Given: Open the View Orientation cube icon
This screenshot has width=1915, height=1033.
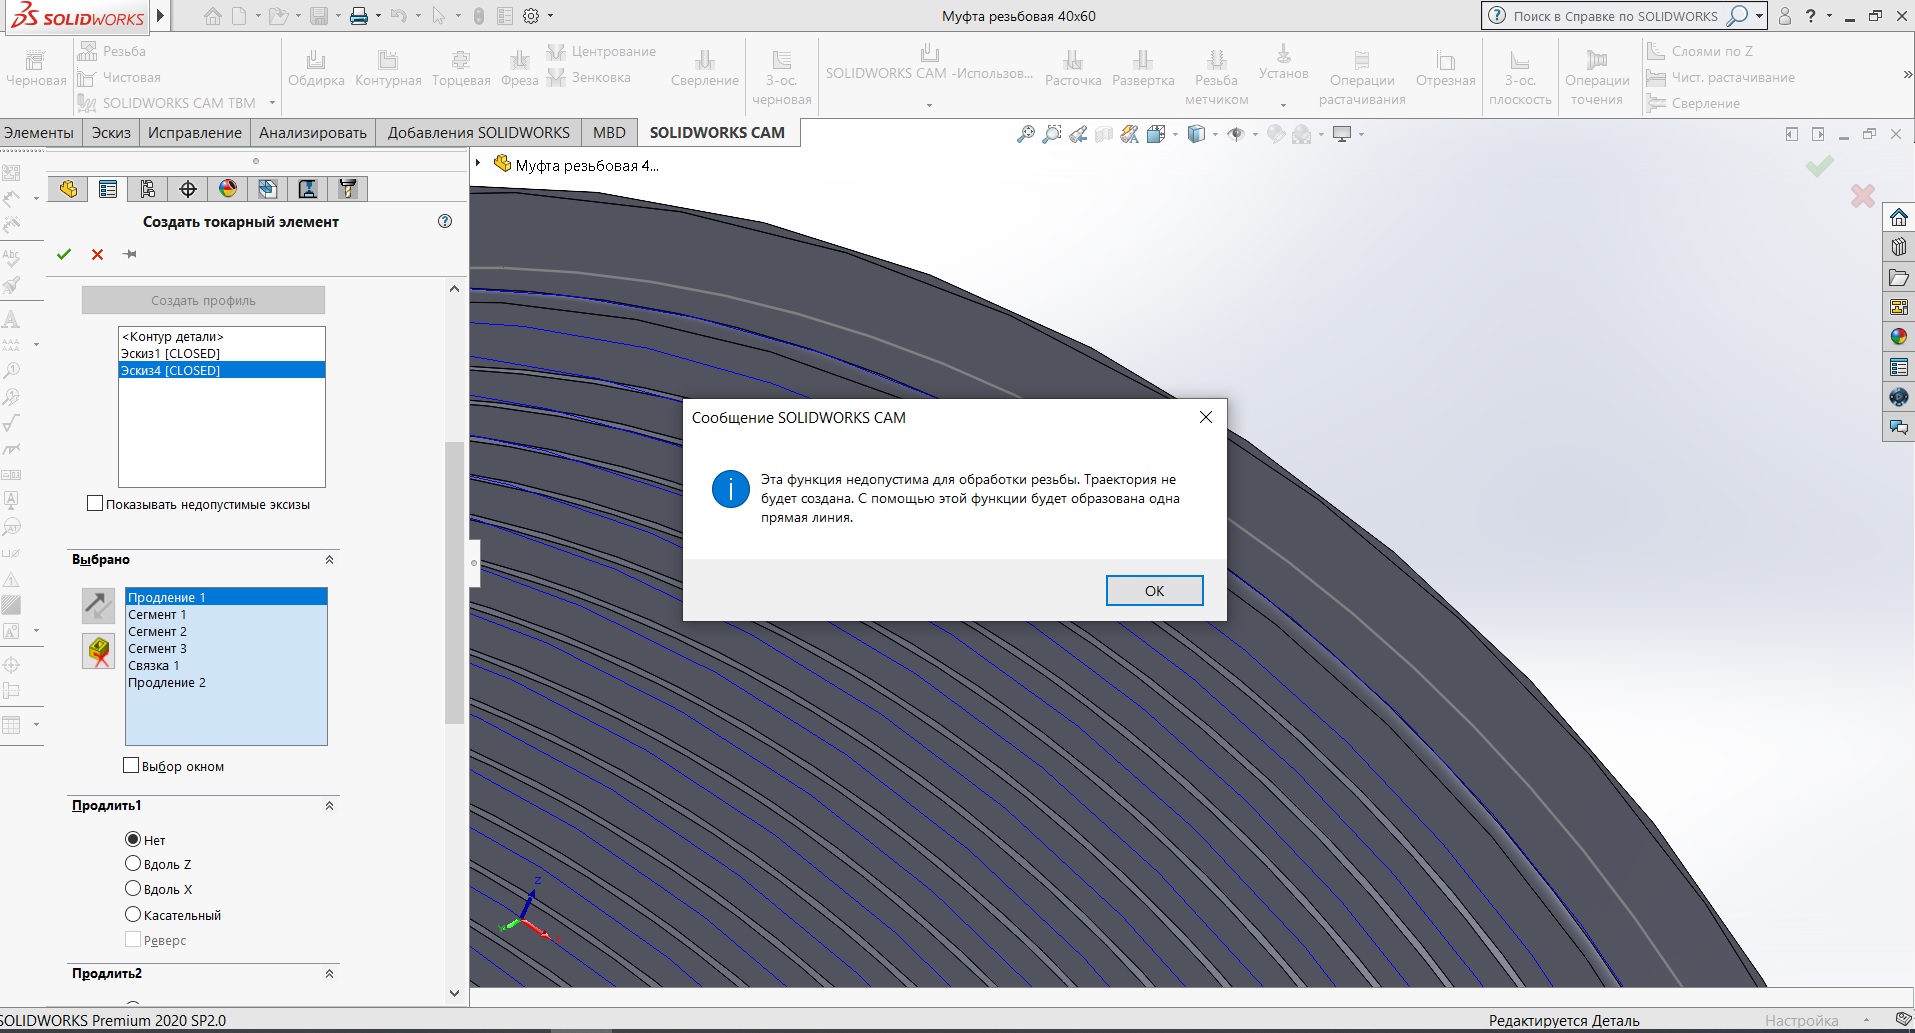Looking at the screenshot, I should (x=1157, y=134).
